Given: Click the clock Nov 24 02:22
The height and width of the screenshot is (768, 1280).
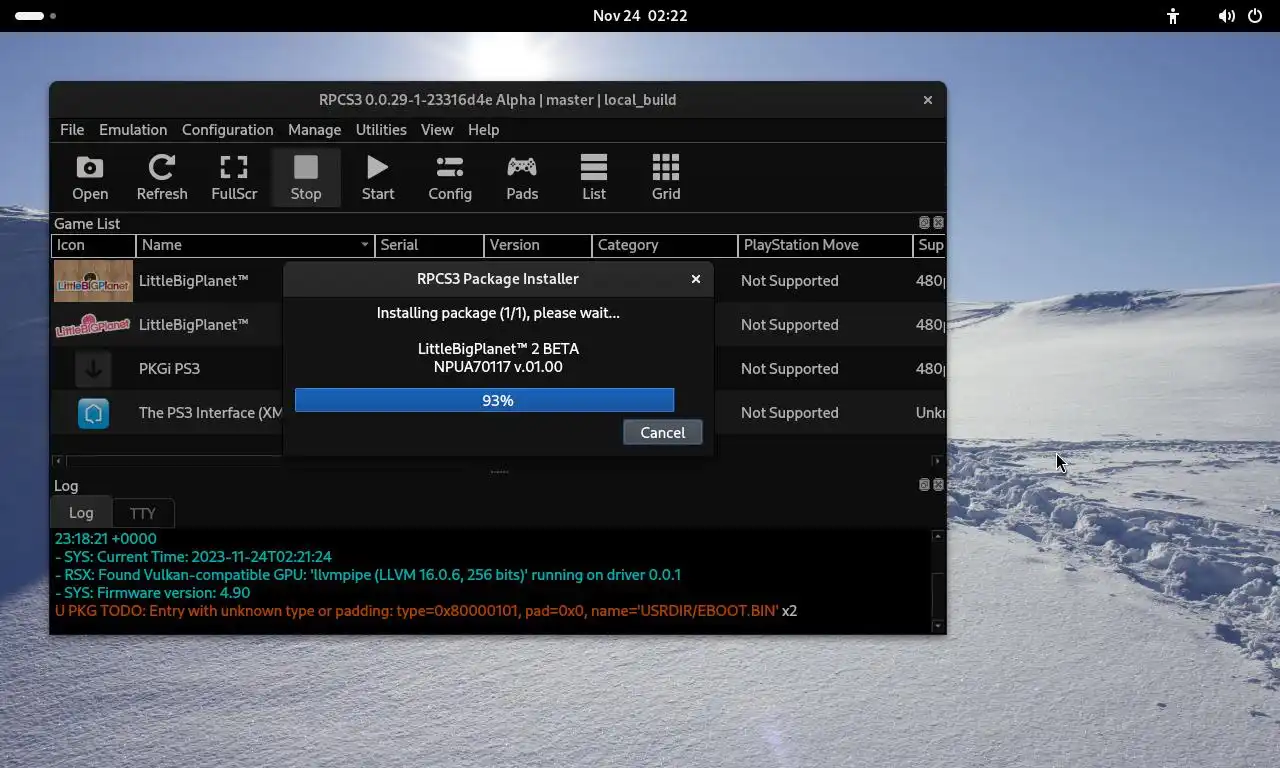Looking at the screenshot, I should [x=640, y=16].
